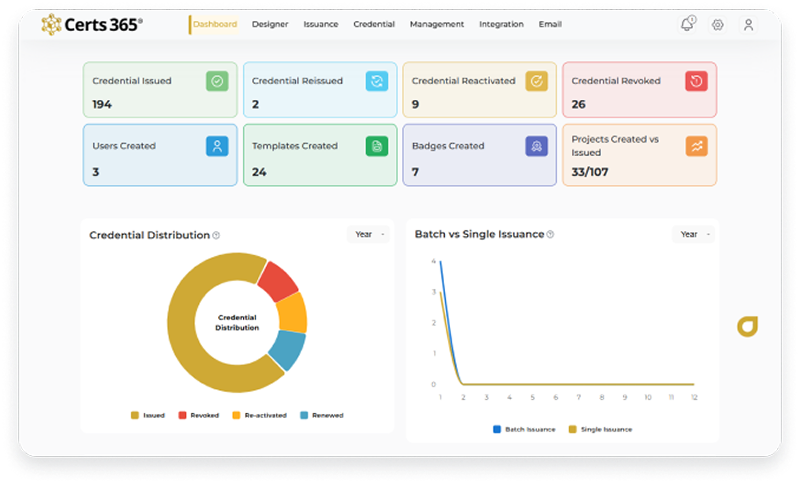This screenshot has width=800, height=485.
Task: Open the Credential menu
Action: click(x=374, y=24)
